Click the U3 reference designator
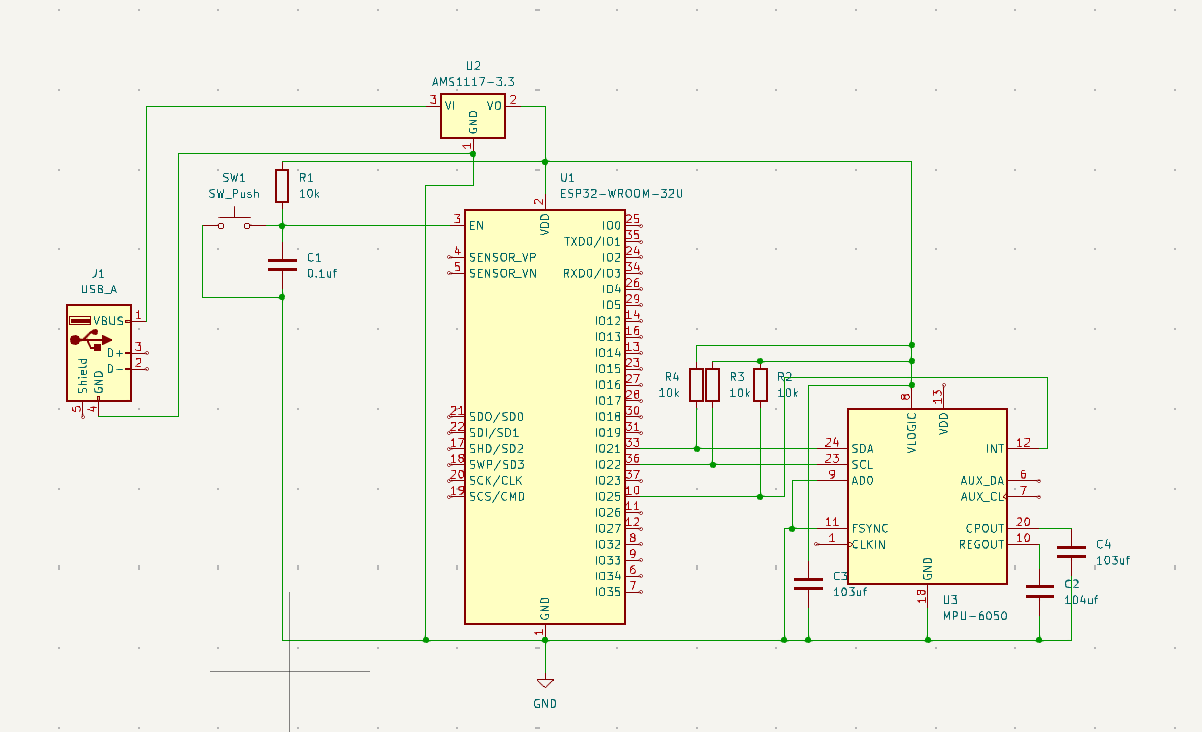 [951, 599]
